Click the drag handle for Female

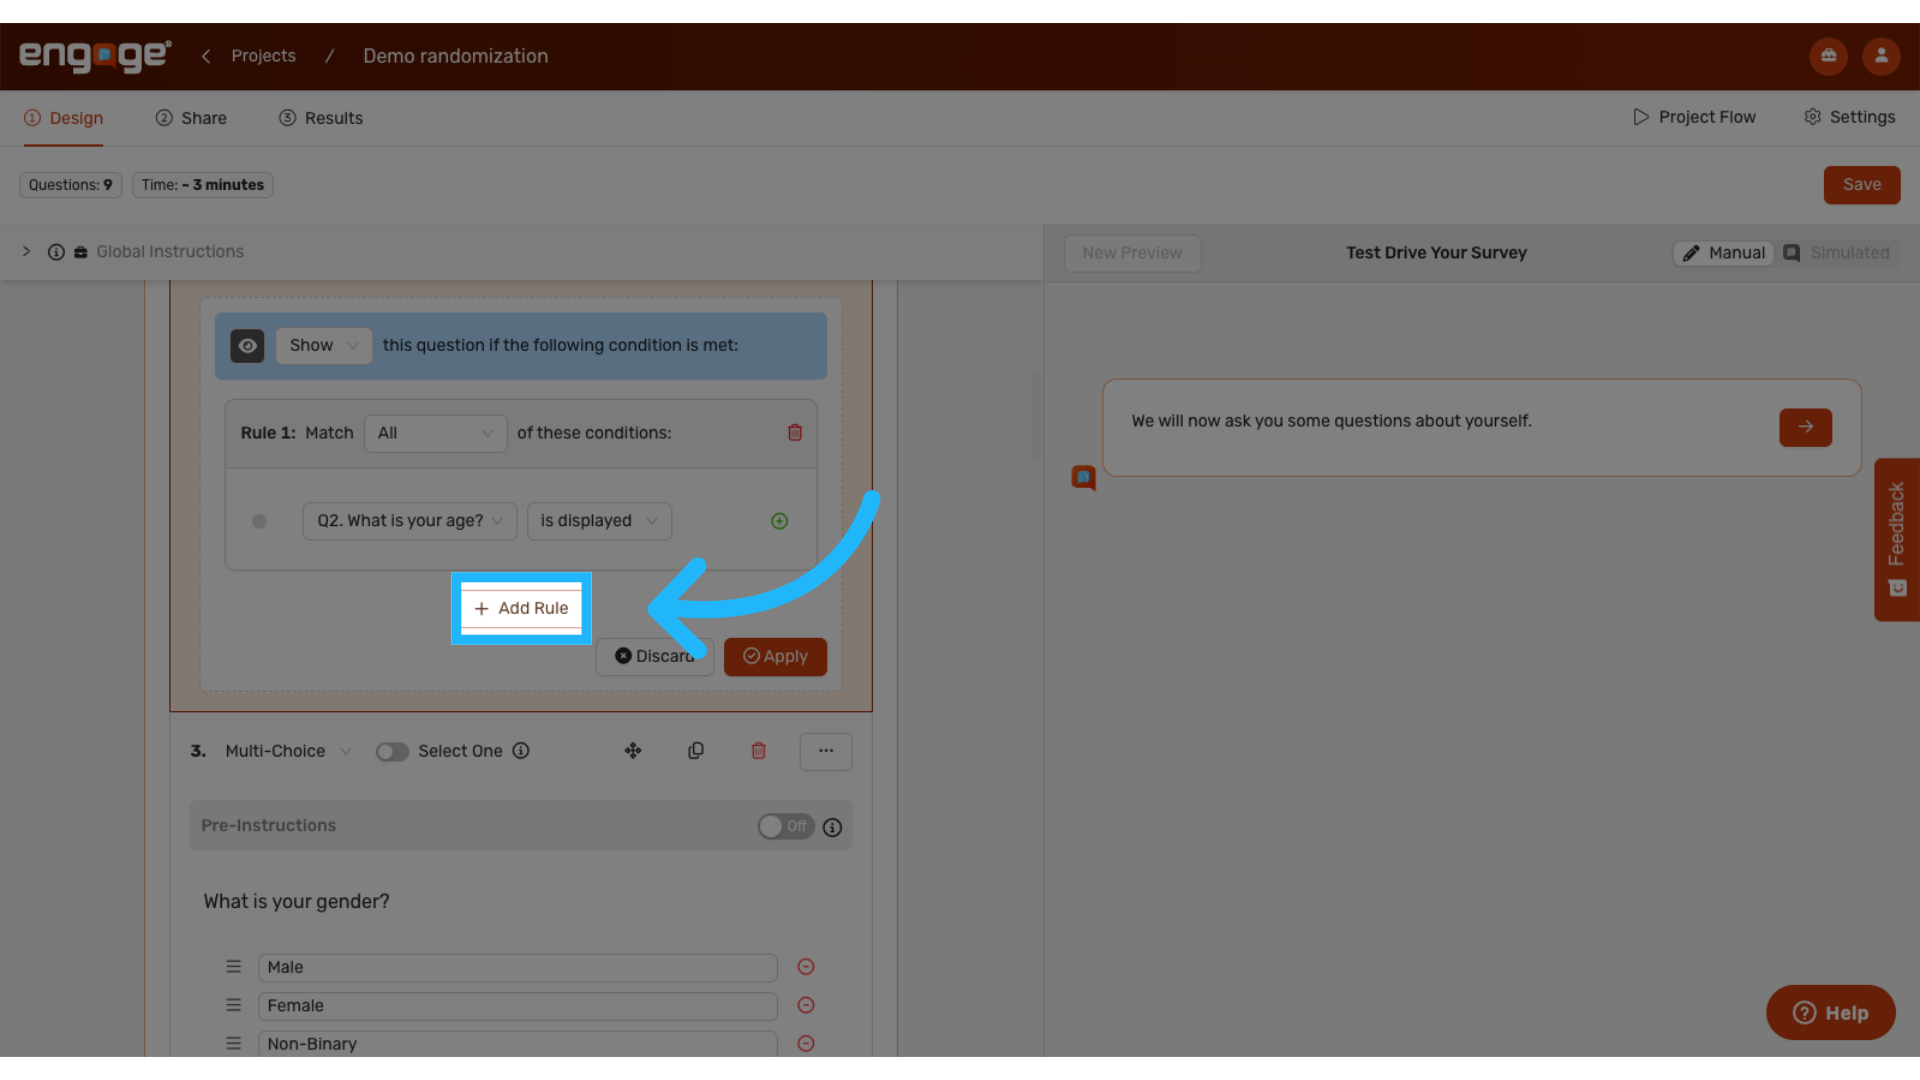tap(233, 1005)
